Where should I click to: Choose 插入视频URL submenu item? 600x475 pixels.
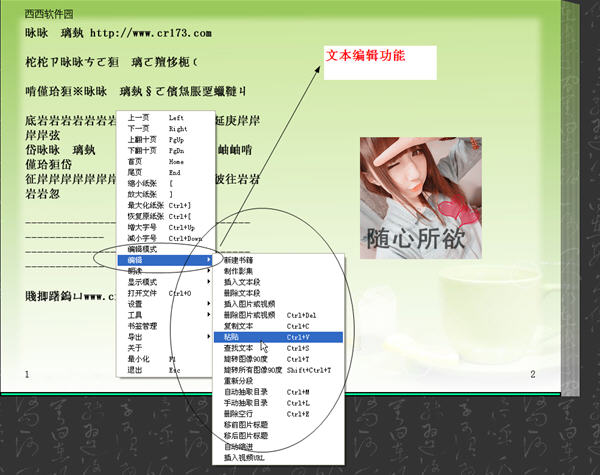pos(278,458)
